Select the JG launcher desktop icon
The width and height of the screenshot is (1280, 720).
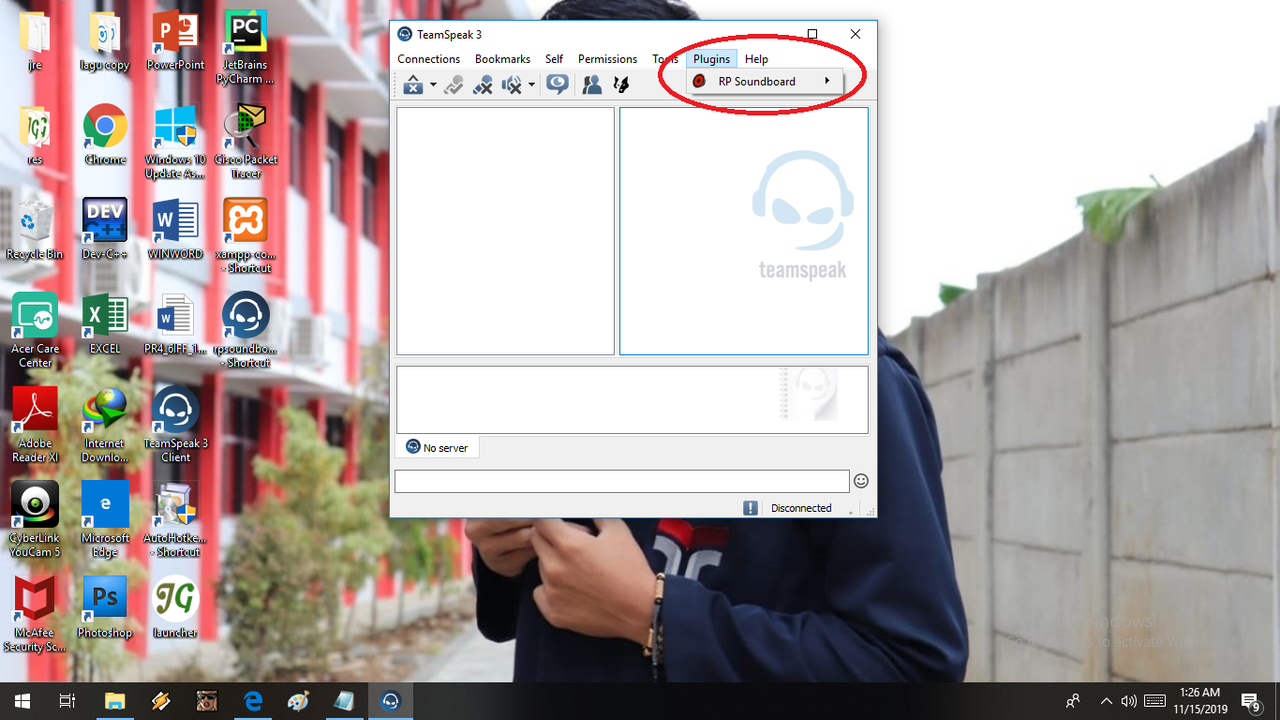point(175,606)
